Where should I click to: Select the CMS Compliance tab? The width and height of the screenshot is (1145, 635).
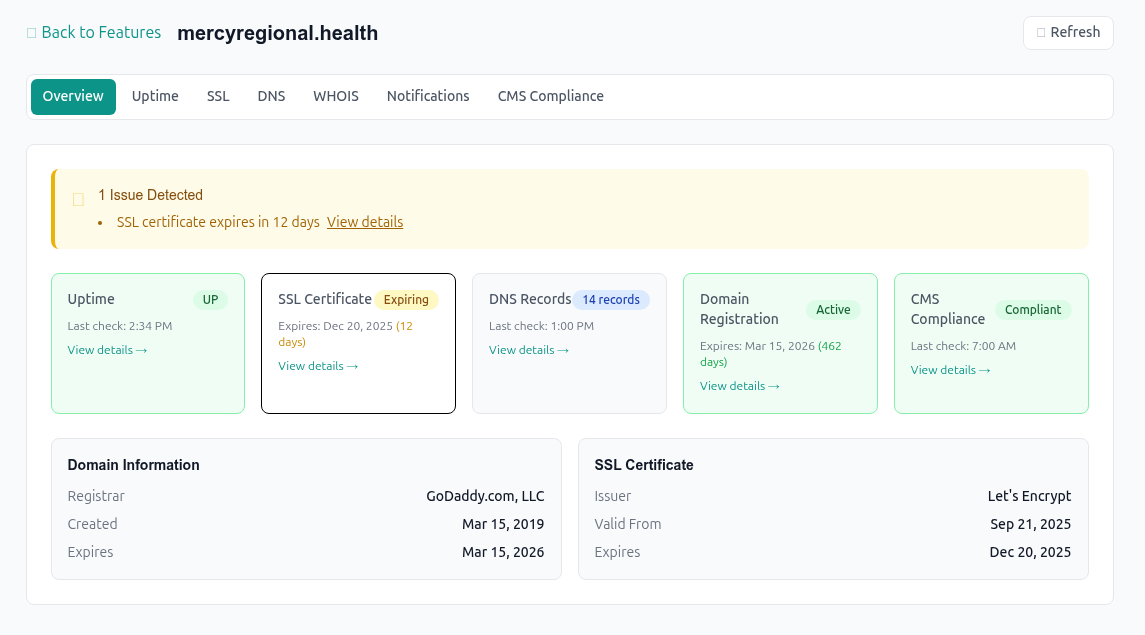click(551, 96)
